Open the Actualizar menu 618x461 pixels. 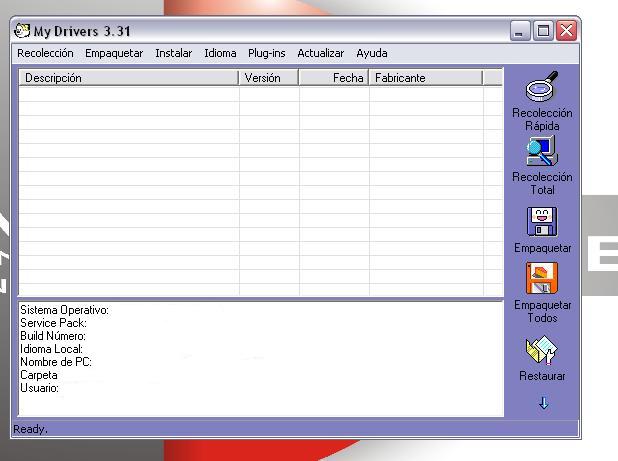(x=320, y=53)
